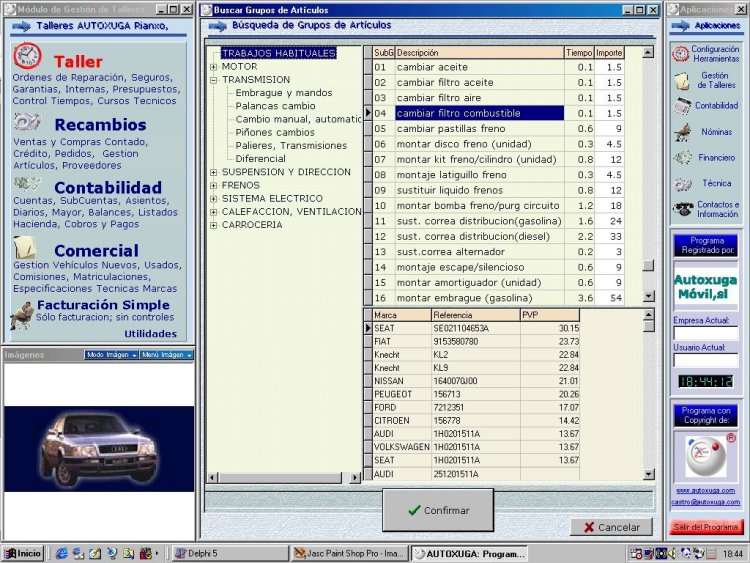Open the castro@autoxuga.com email link

point(706,502)
